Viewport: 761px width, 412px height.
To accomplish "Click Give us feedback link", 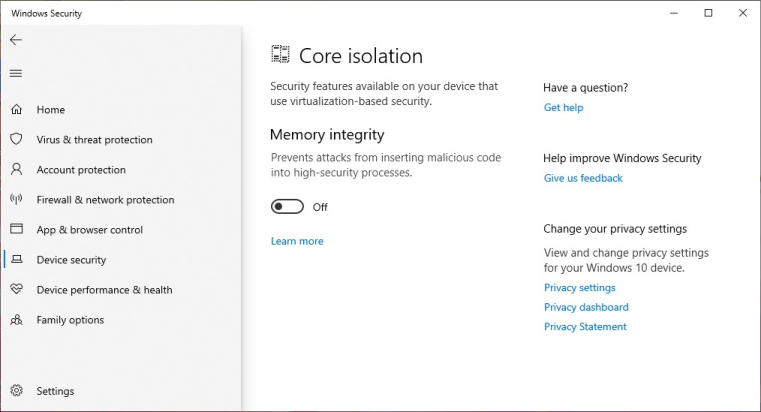I will [583, 178].
